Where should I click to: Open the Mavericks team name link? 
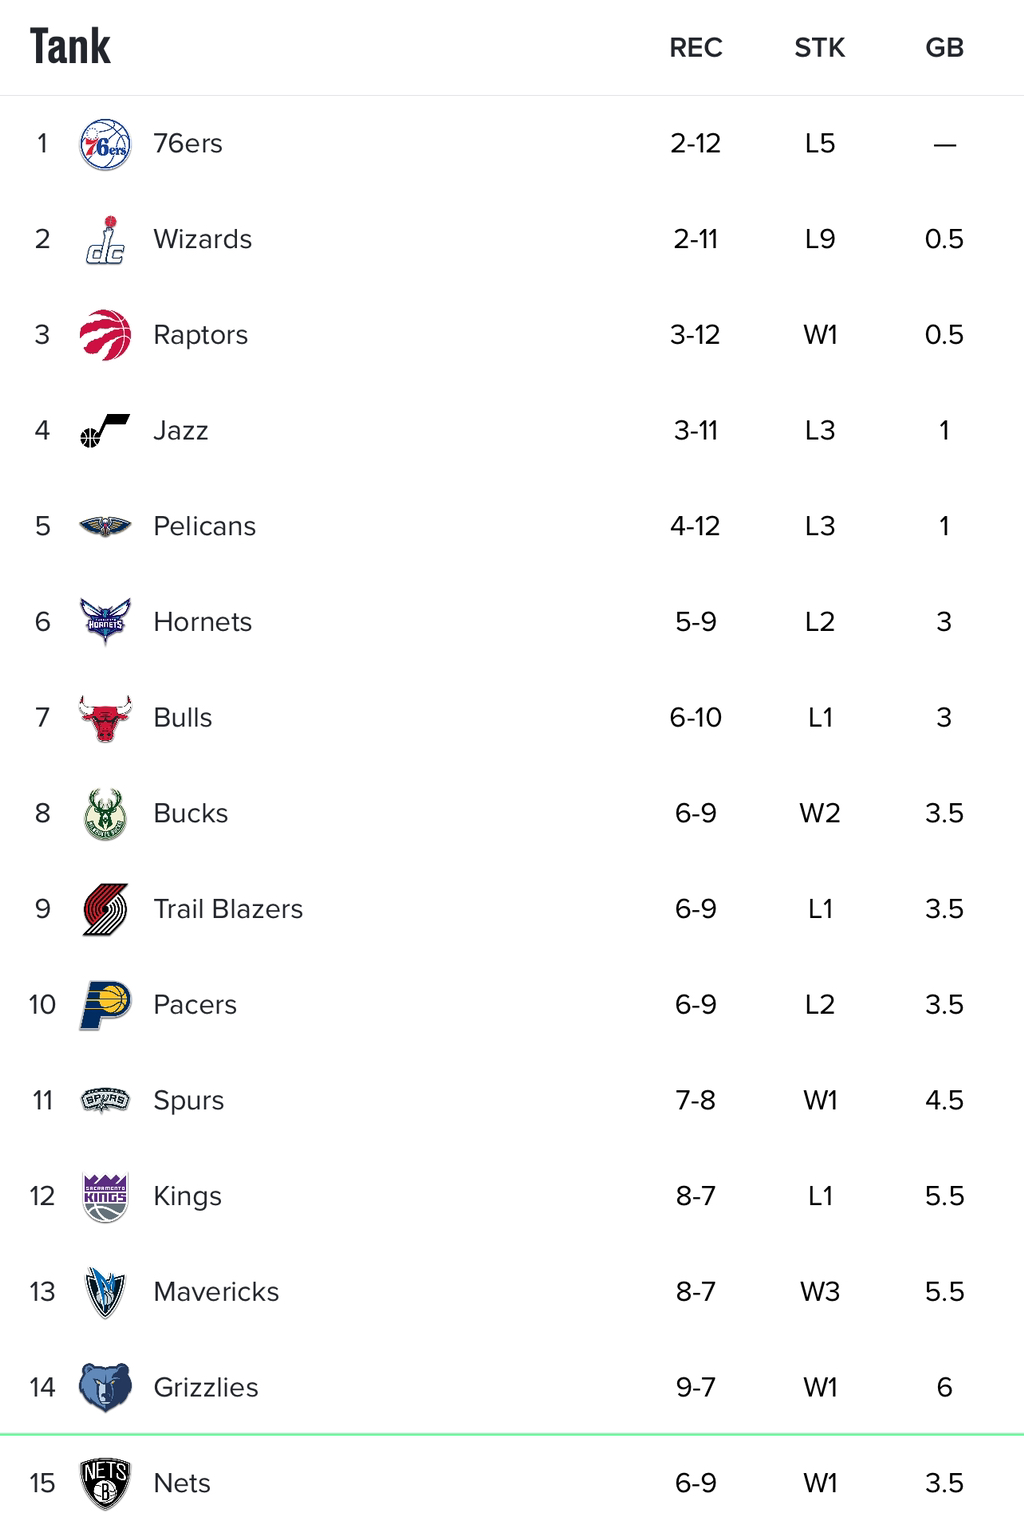tap(216, 1292)
